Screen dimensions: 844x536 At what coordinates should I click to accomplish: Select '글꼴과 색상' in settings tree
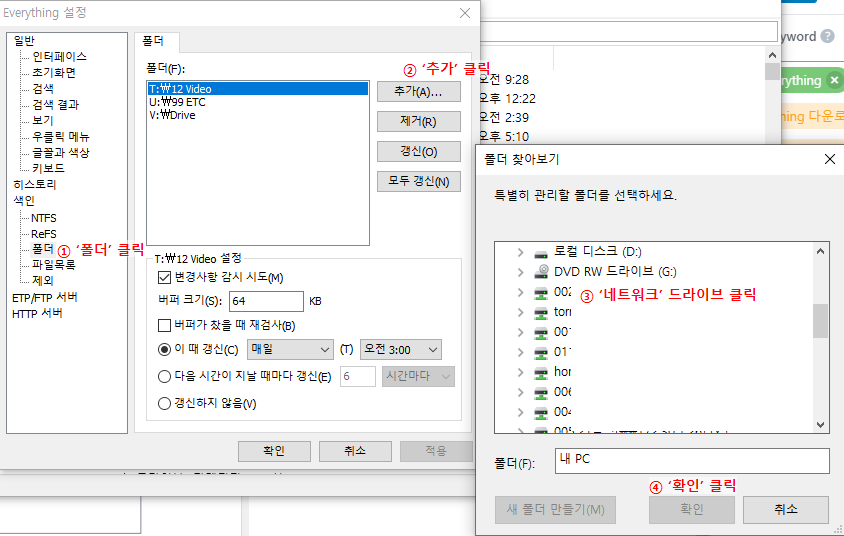(x=60, y=153)
